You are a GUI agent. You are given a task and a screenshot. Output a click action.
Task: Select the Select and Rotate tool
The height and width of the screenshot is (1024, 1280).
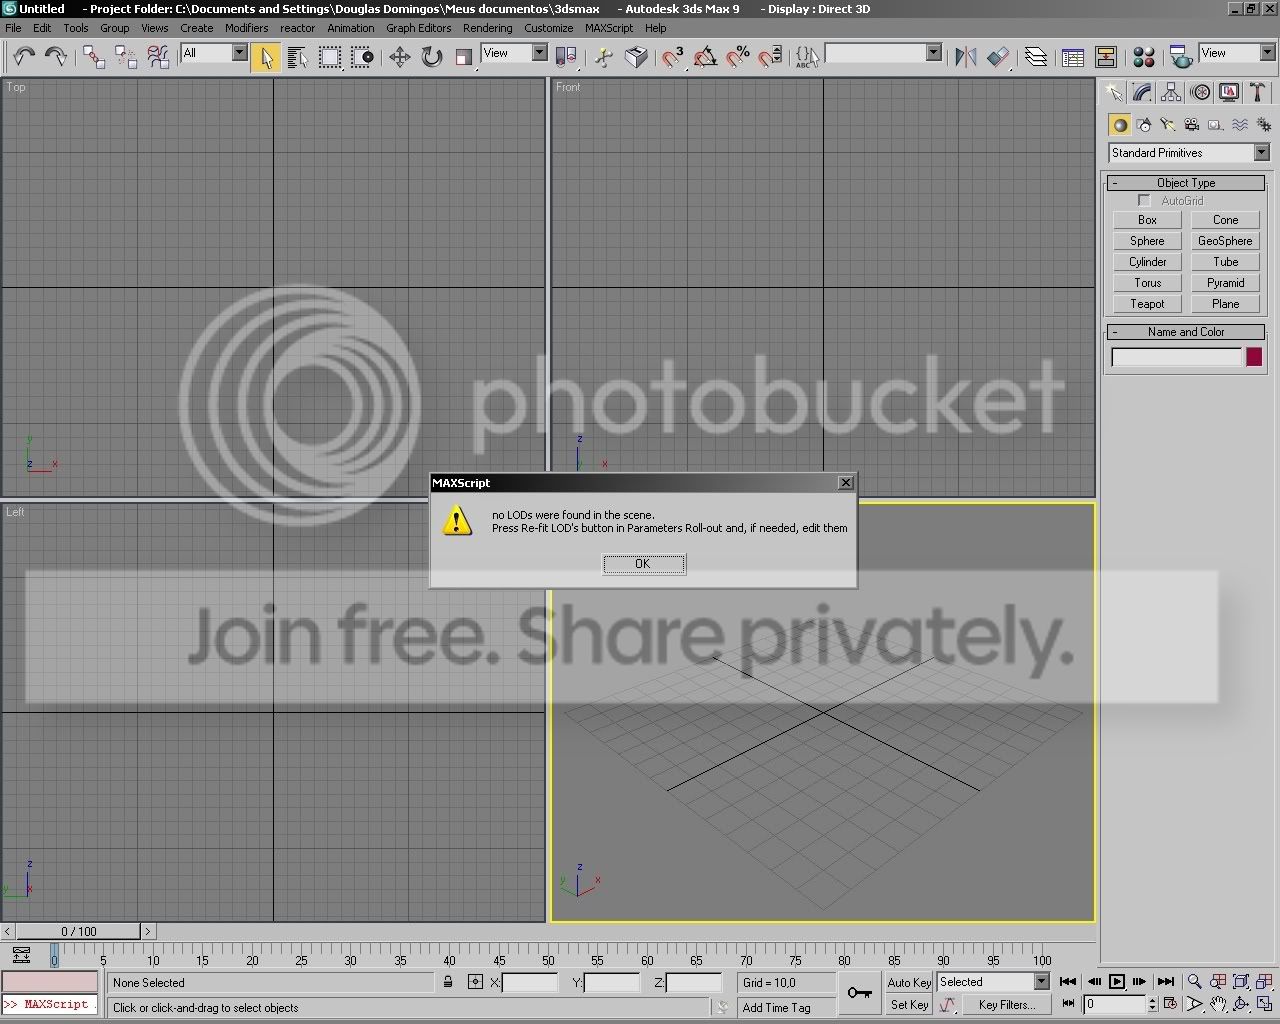432,57
